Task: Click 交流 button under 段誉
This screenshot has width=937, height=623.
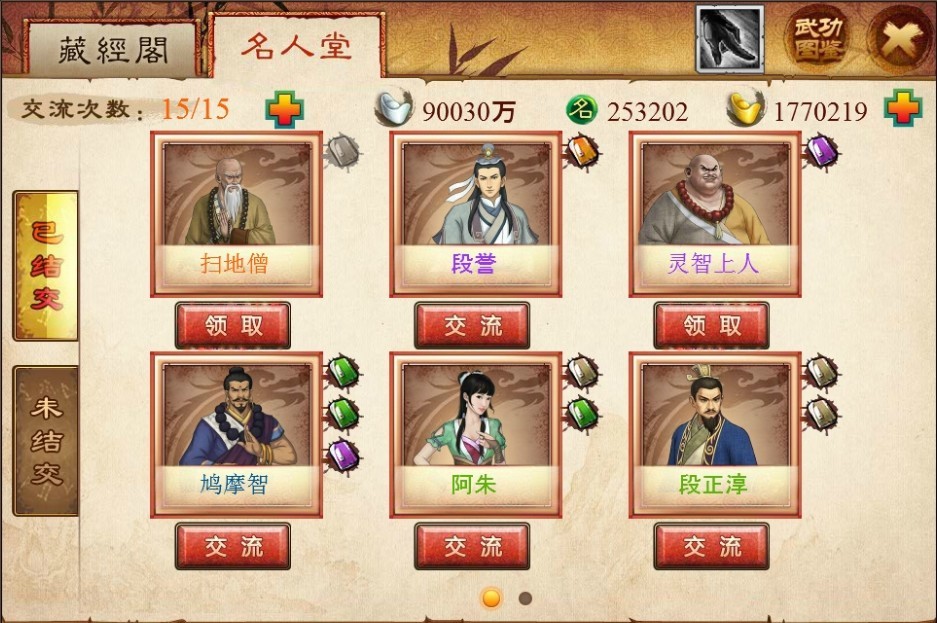Action: pyautogui.click(x=472, y=326)
